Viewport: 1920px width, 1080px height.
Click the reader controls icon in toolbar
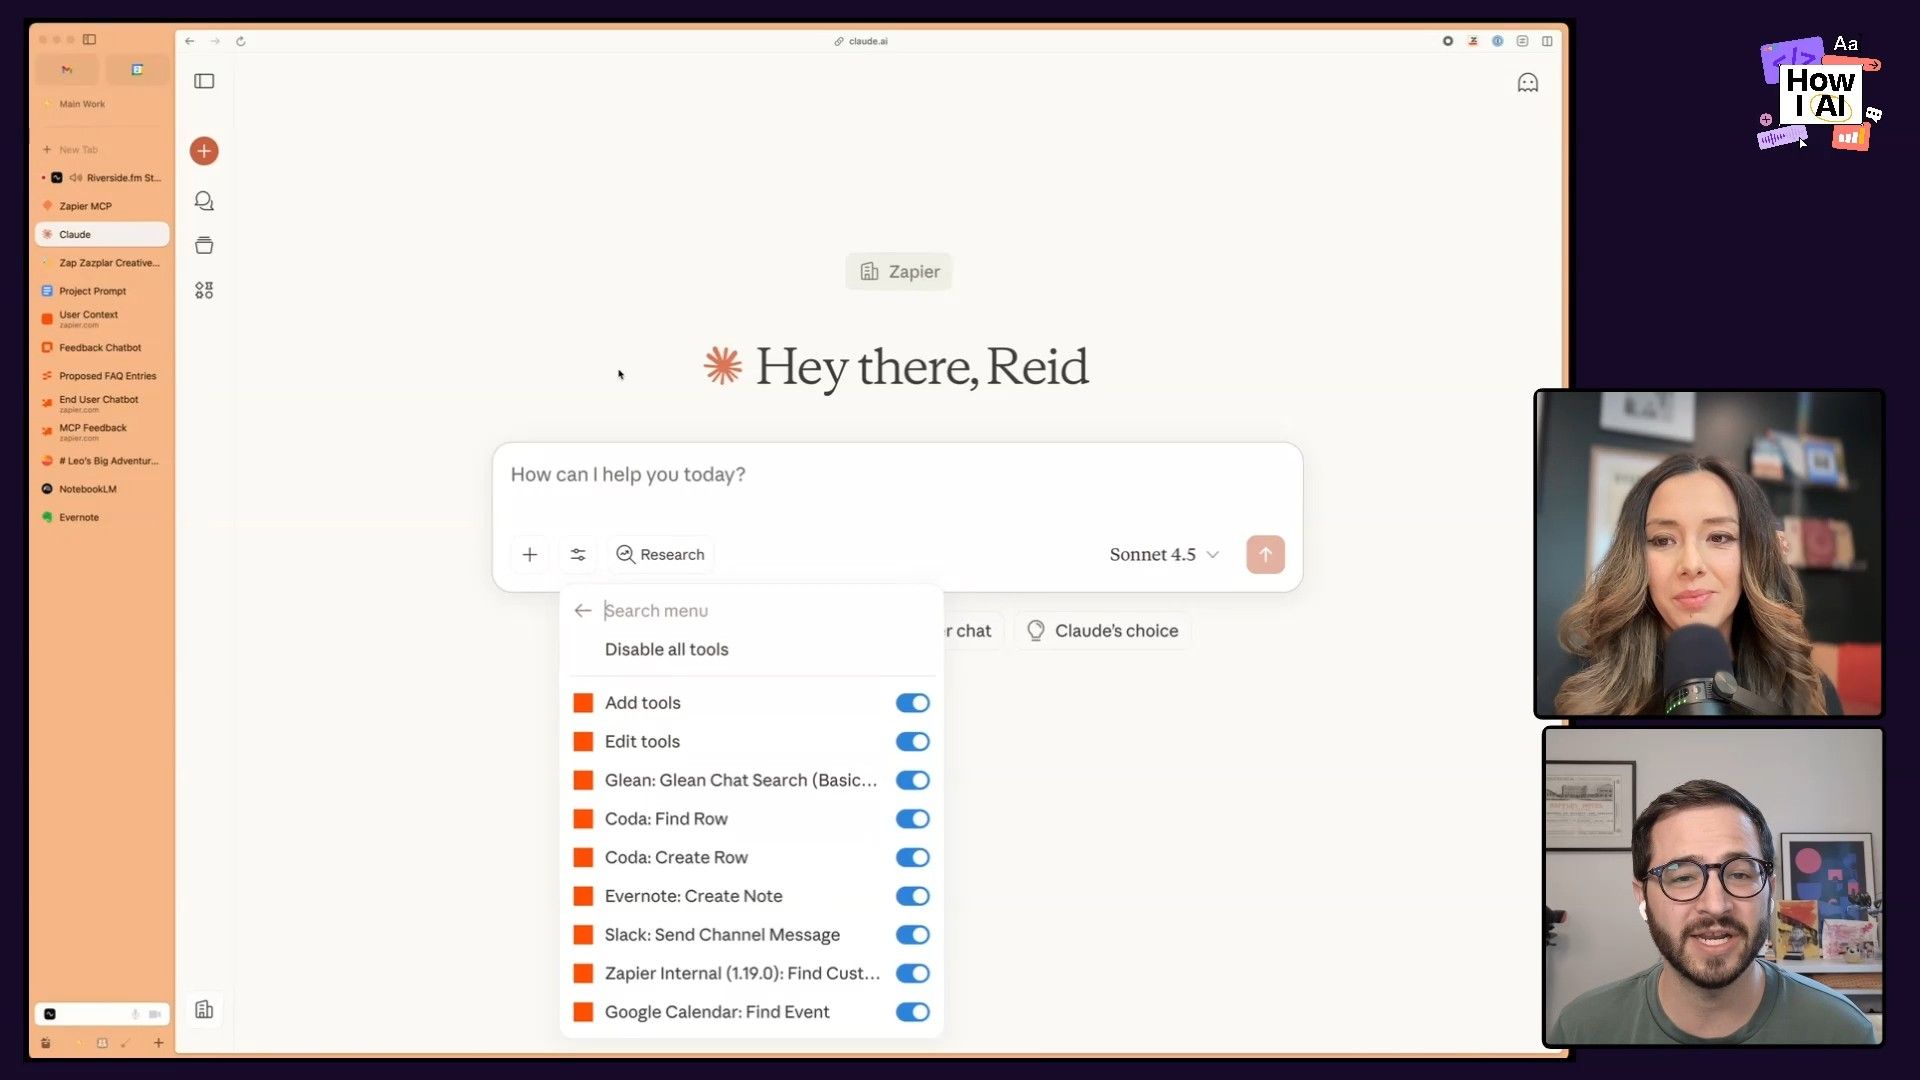pyautogui.click(x=1522, y=41)
